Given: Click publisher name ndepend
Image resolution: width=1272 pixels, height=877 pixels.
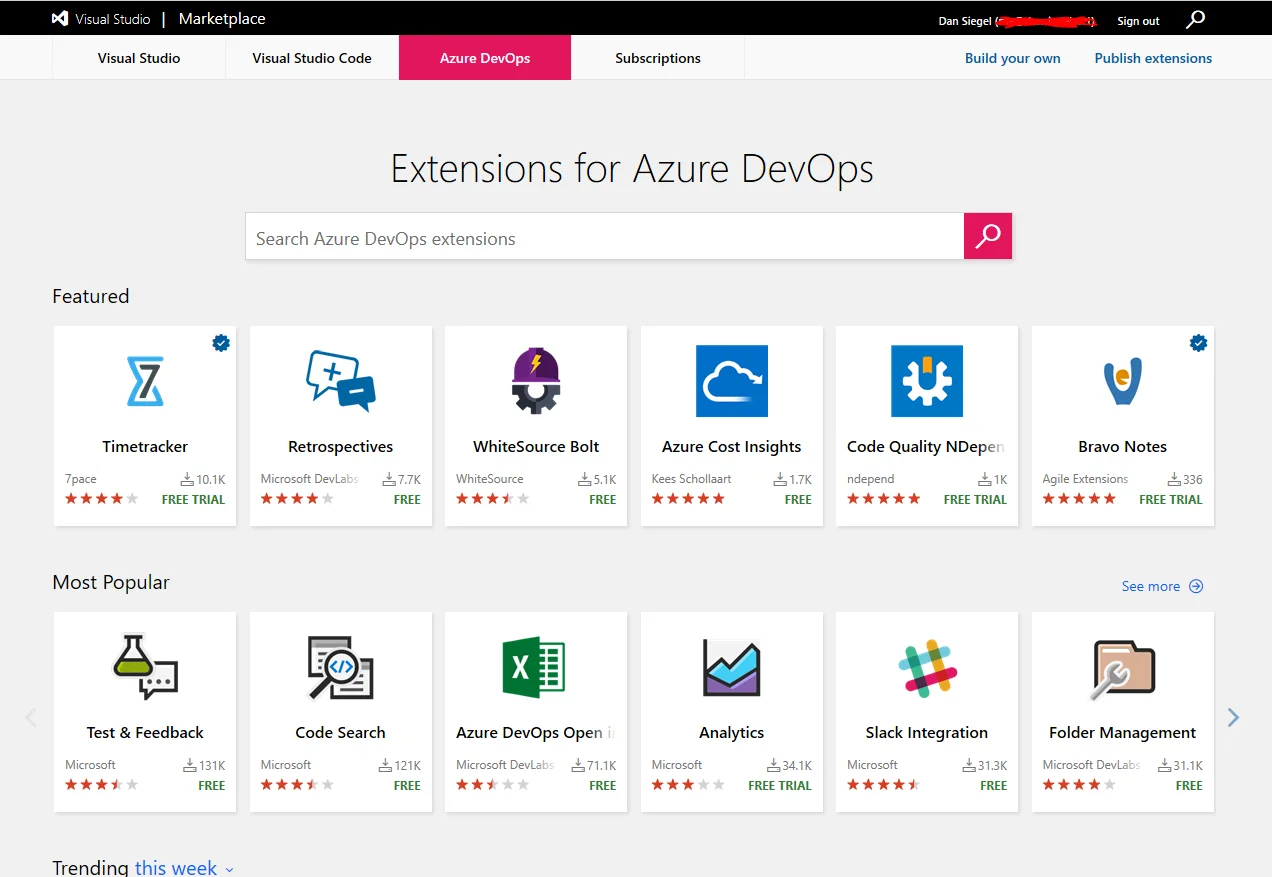Looking at the screenshot, I should click(871, 479).
